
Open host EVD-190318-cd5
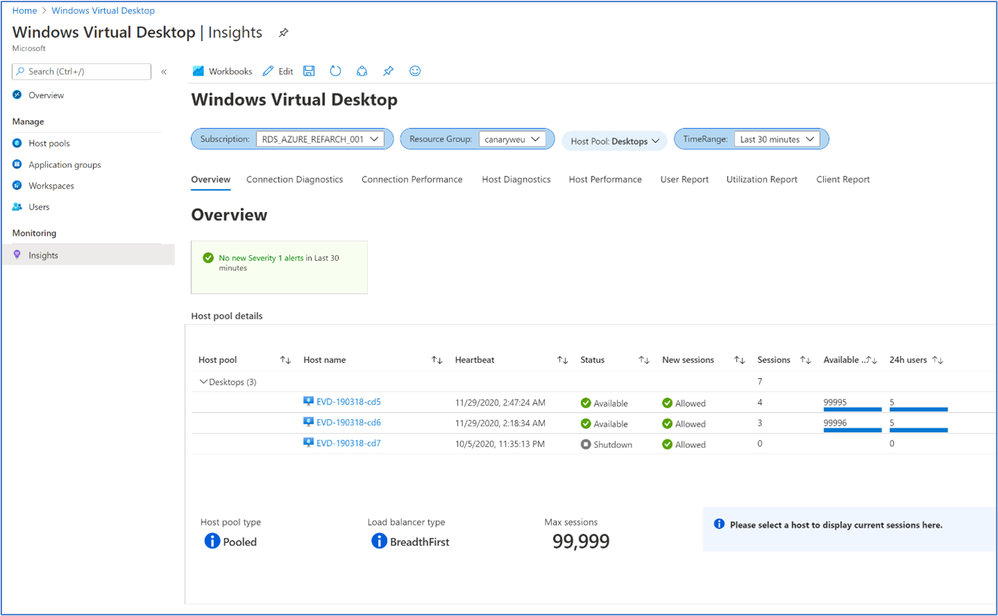point(349,402)
